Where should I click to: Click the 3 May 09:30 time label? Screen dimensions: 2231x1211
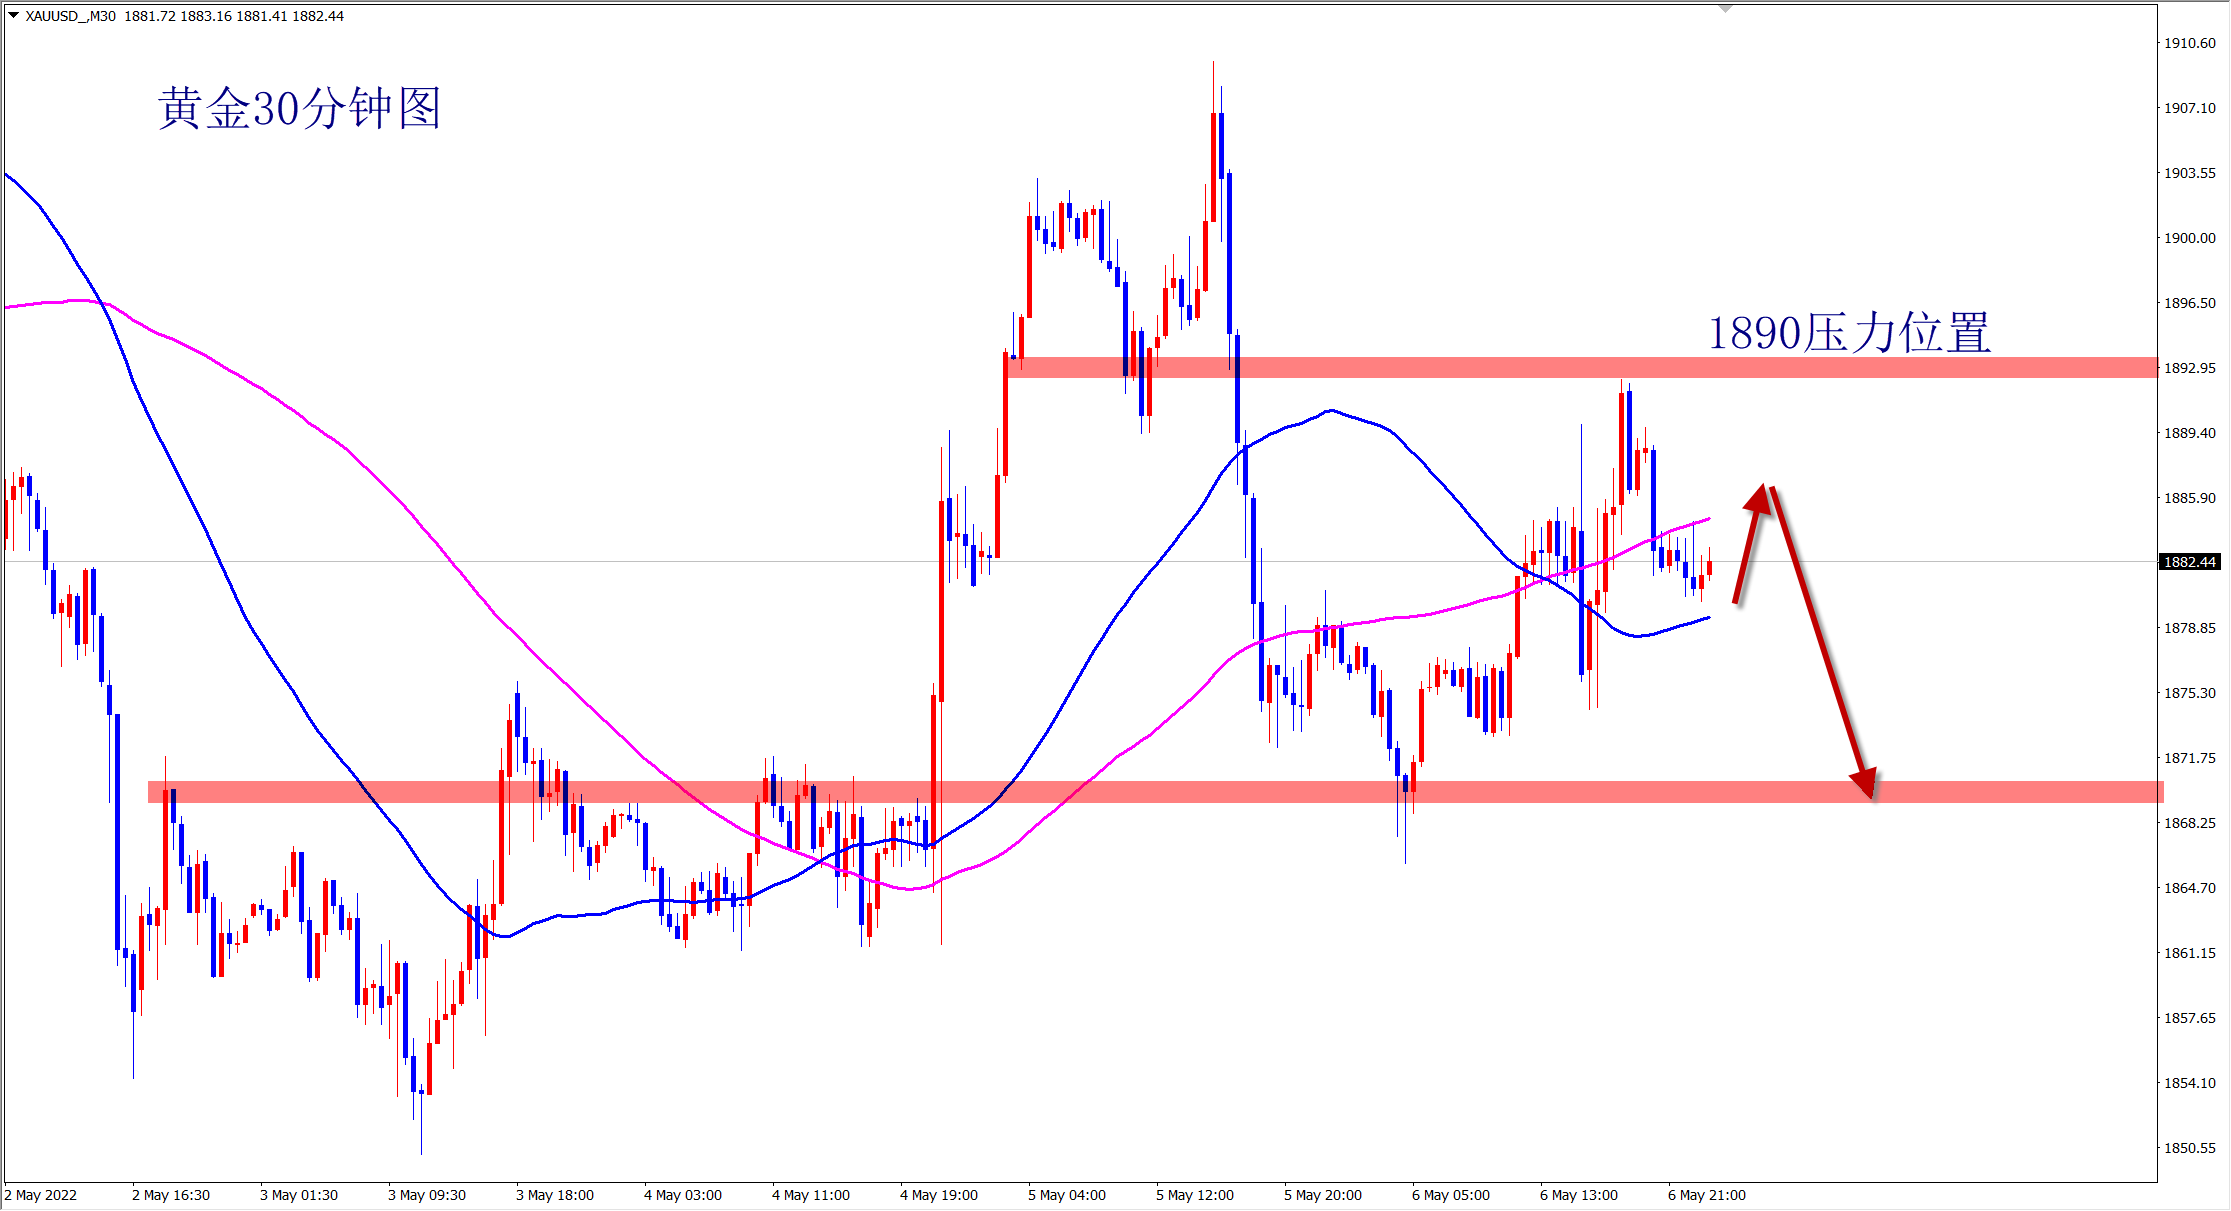tap(426, 1195)
